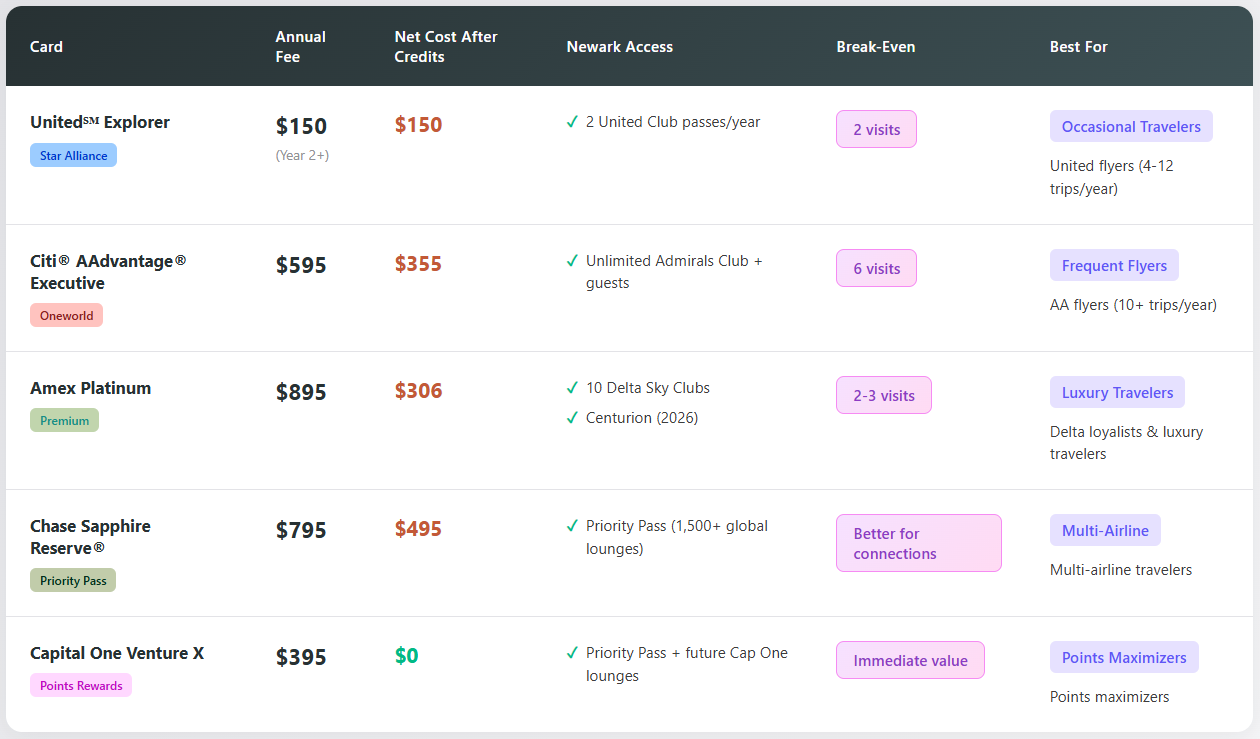The height and width of the screenshot is (739, 1260).
Task: Click the Net Cost After Credits header
Action: pyautogui.click(x=446, y=46)
